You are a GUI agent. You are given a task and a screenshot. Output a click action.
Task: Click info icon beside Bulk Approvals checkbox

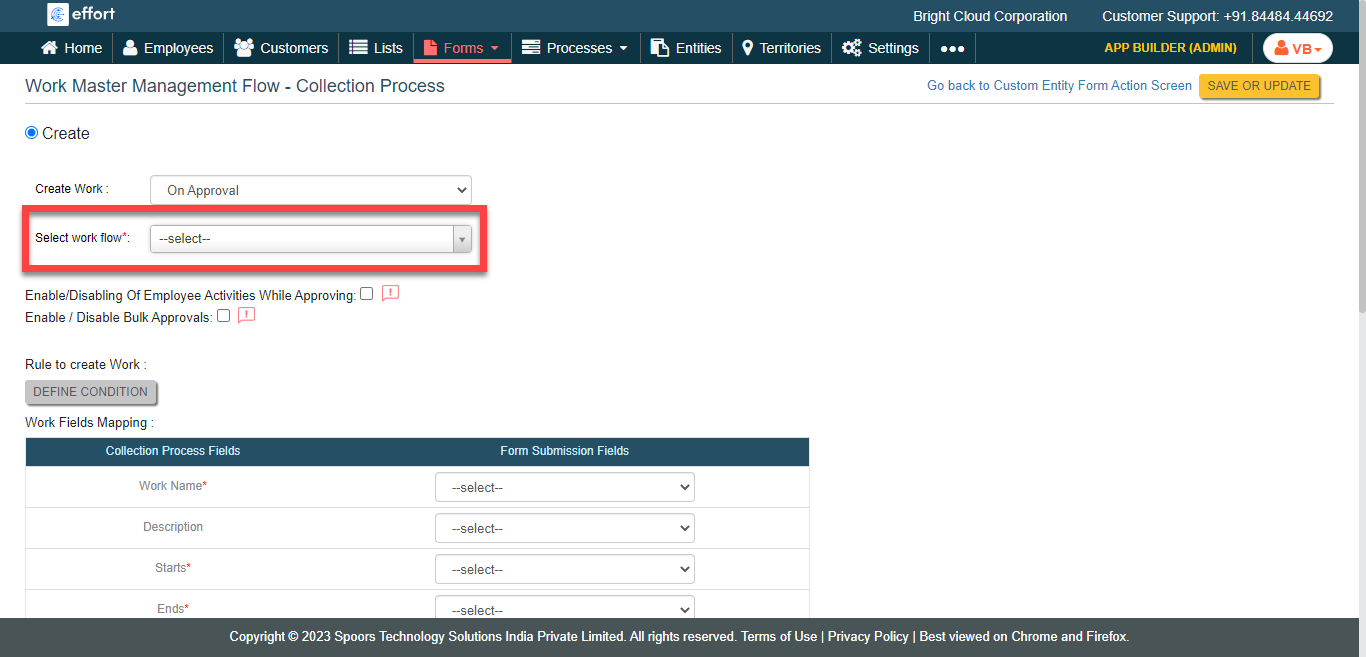click(x=246, y=316)
